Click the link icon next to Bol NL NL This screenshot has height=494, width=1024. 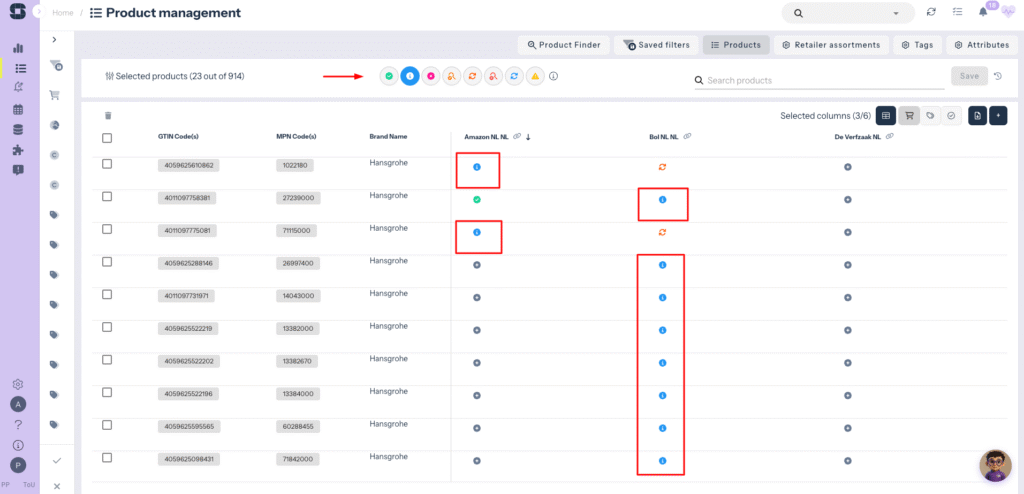coord(688,137)
